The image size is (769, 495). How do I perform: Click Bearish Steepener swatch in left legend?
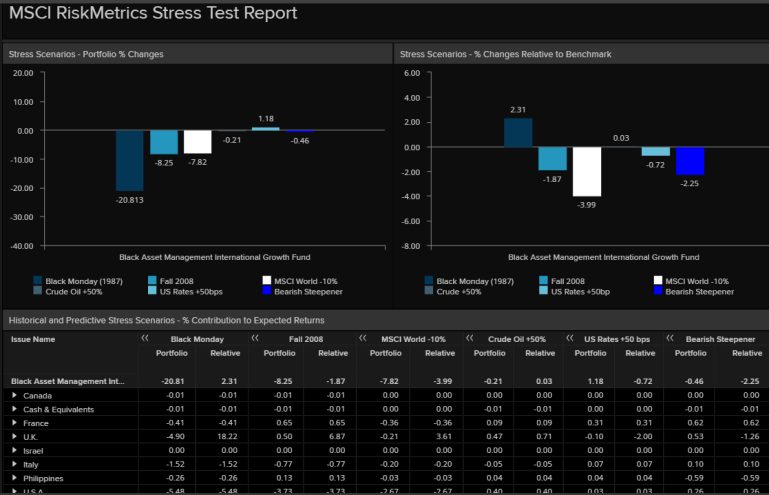pyautogui.click(x=267, y=291)
